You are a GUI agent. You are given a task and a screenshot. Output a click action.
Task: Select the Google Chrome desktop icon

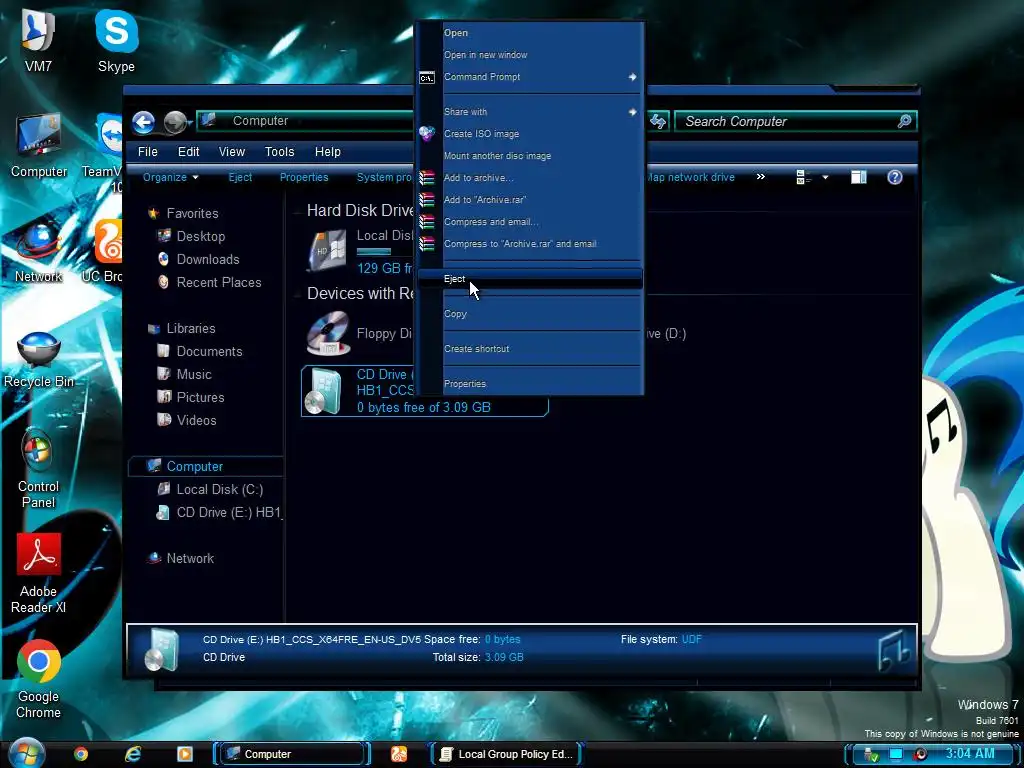[x=39, y=679]
